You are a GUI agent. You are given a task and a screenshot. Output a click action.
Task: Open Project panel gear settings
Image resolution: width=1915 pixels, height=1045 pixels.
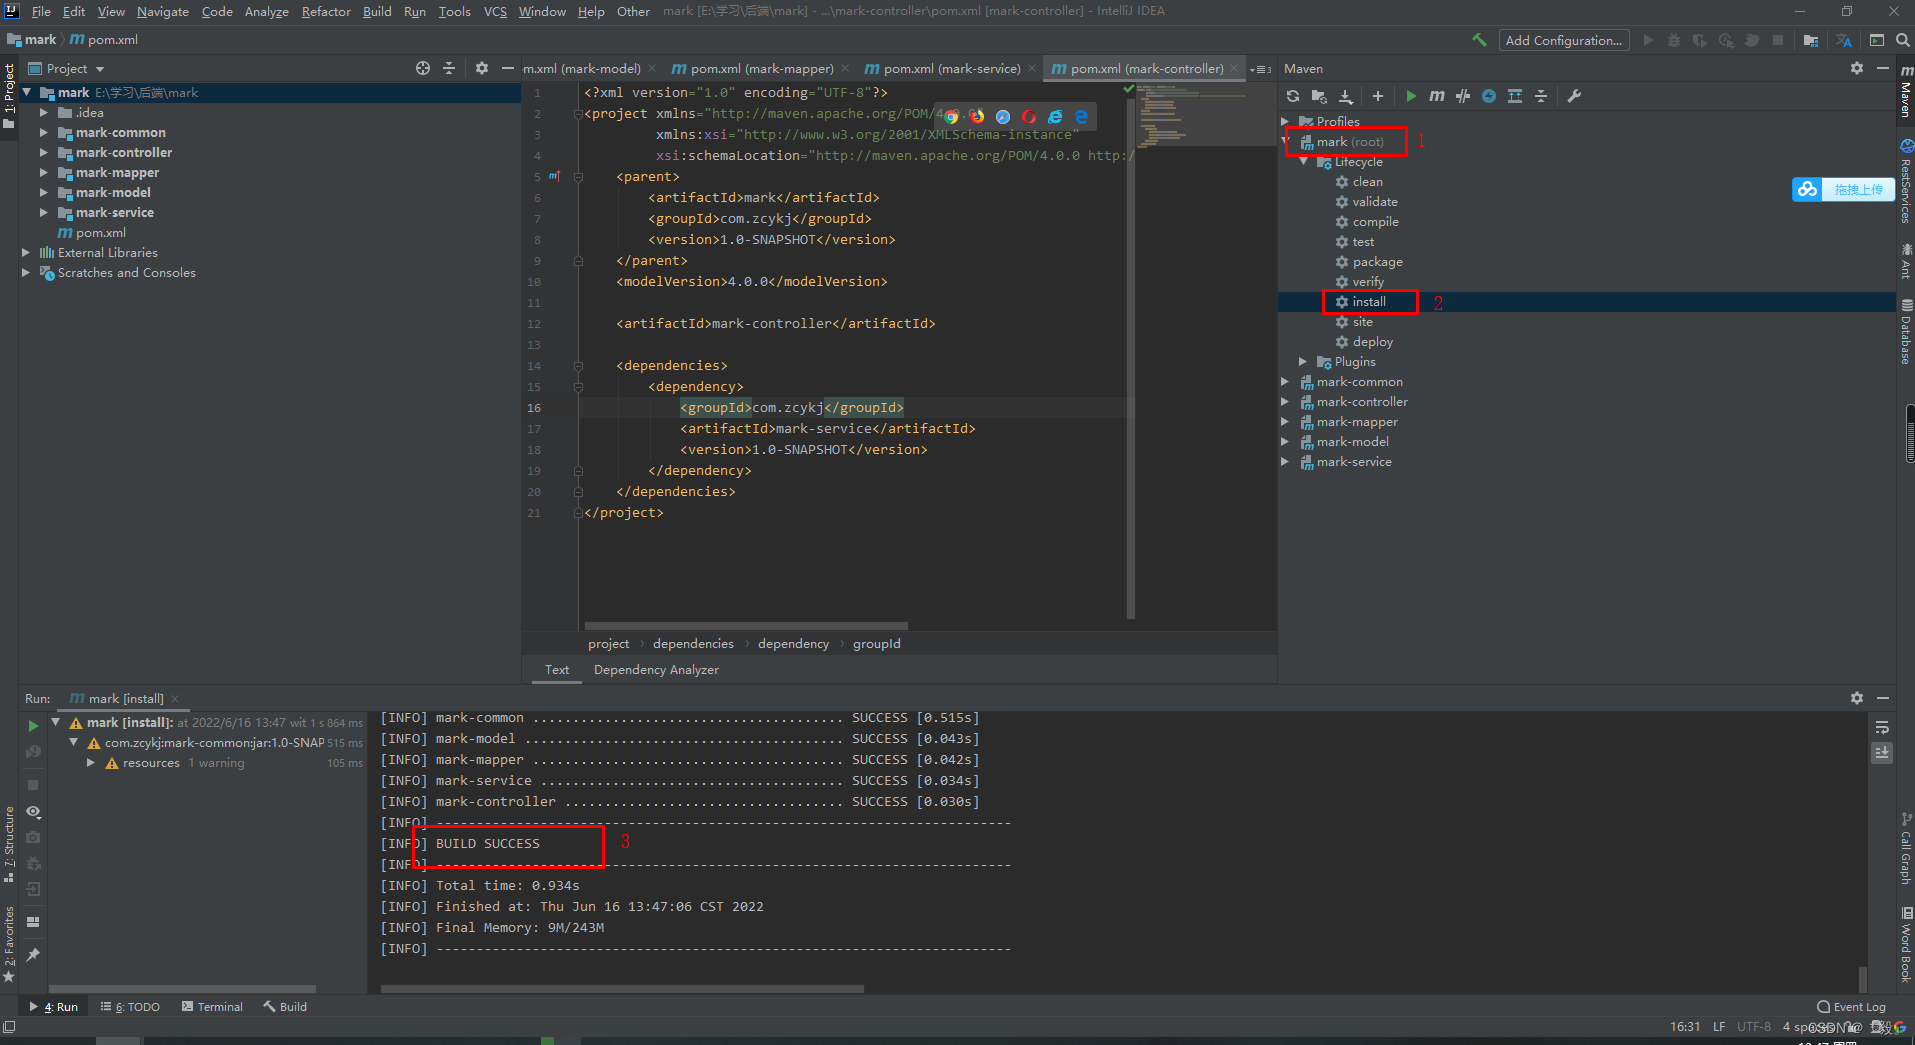482,68
